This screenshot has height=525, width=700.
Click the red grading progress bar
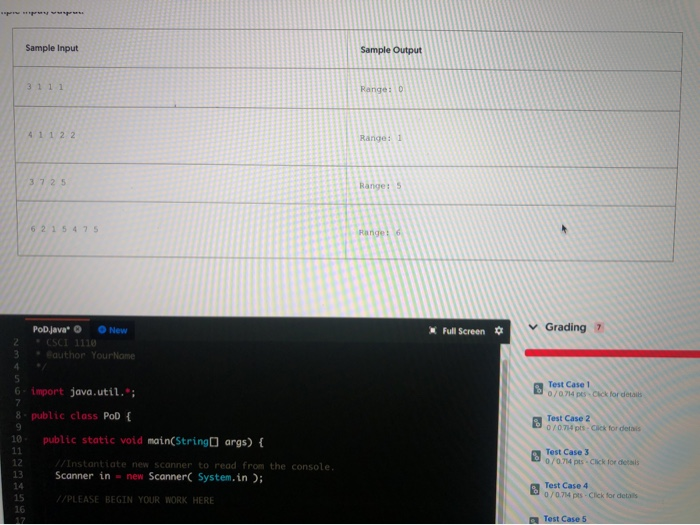click(612, 353)
